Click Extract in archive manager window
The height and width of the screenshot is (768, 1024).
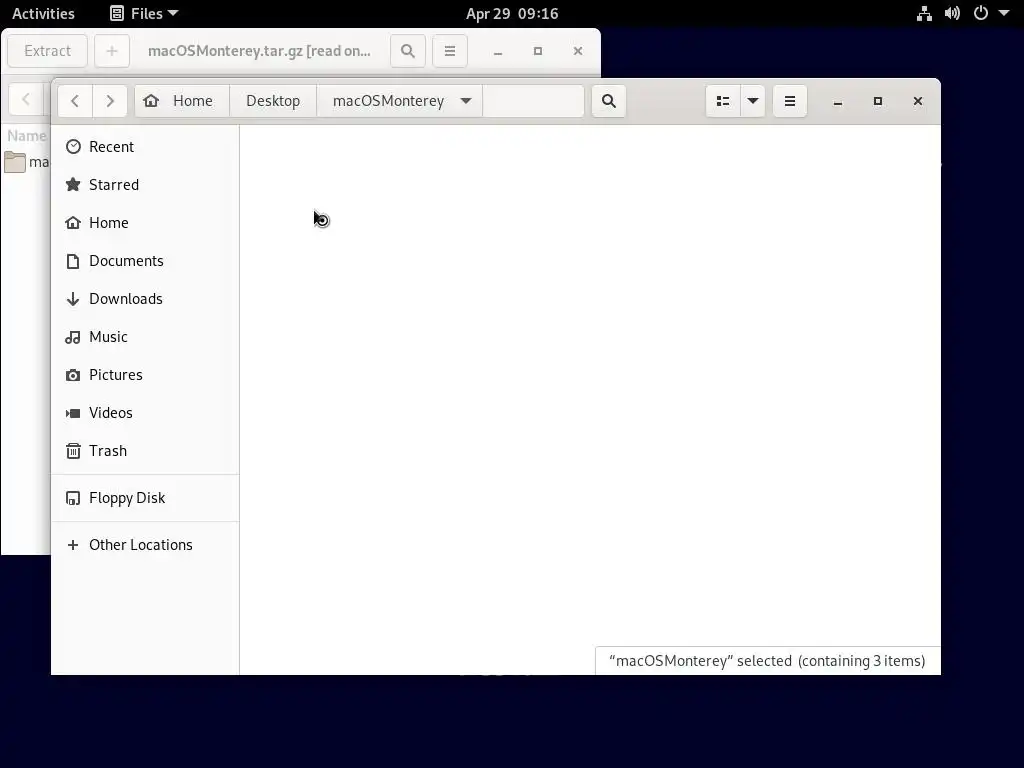pos(47,51)
